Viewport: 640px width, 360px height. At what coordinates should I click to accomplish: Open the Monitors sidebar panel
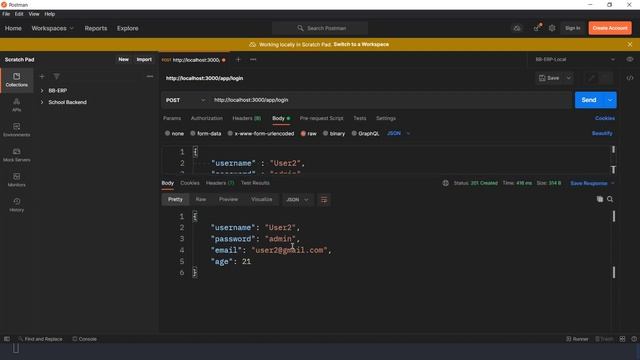pyautogui.click(x=16, y=180)
